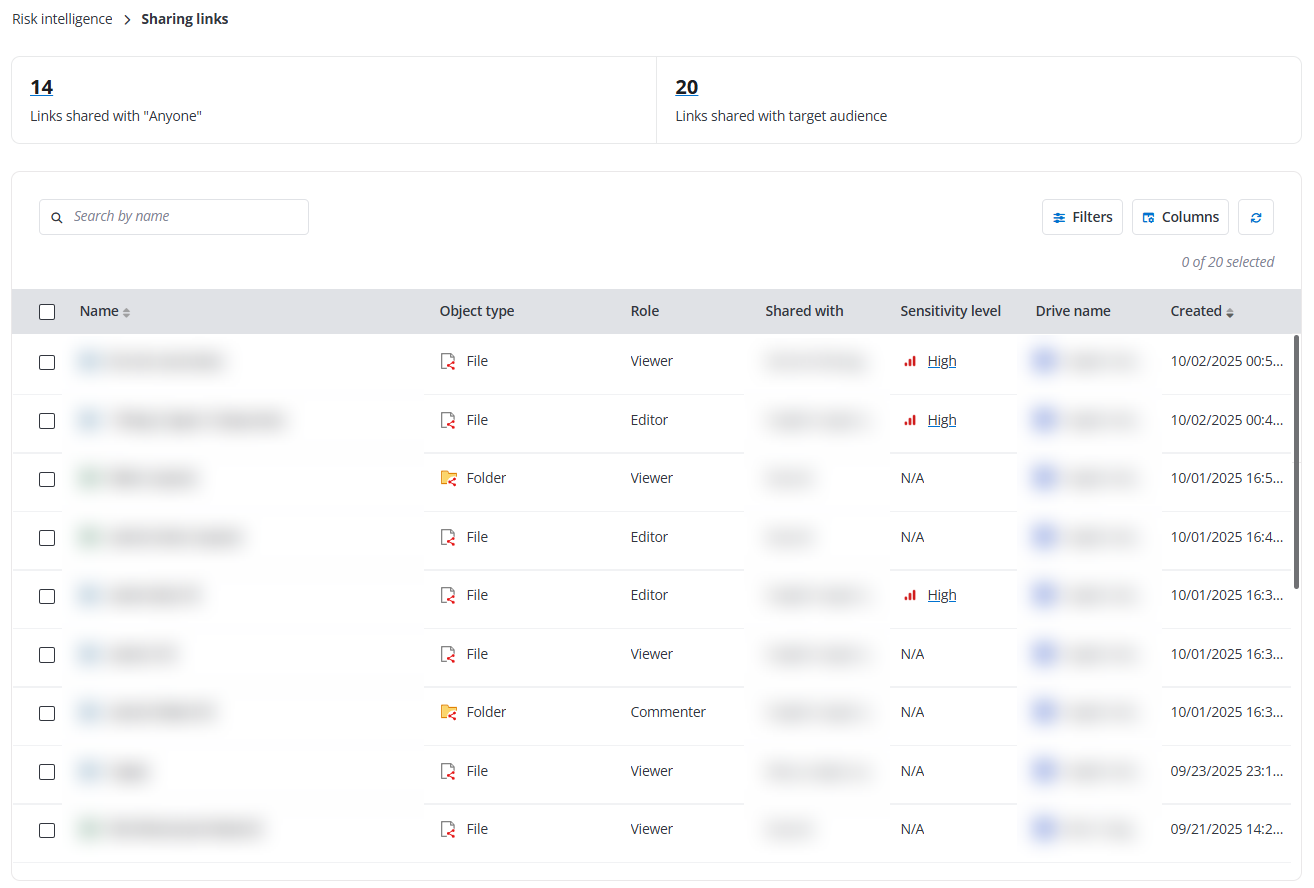Click the Sharing links breadcrumb item
The width and height of the screenshot is (1314, 888).
[185, 19]
